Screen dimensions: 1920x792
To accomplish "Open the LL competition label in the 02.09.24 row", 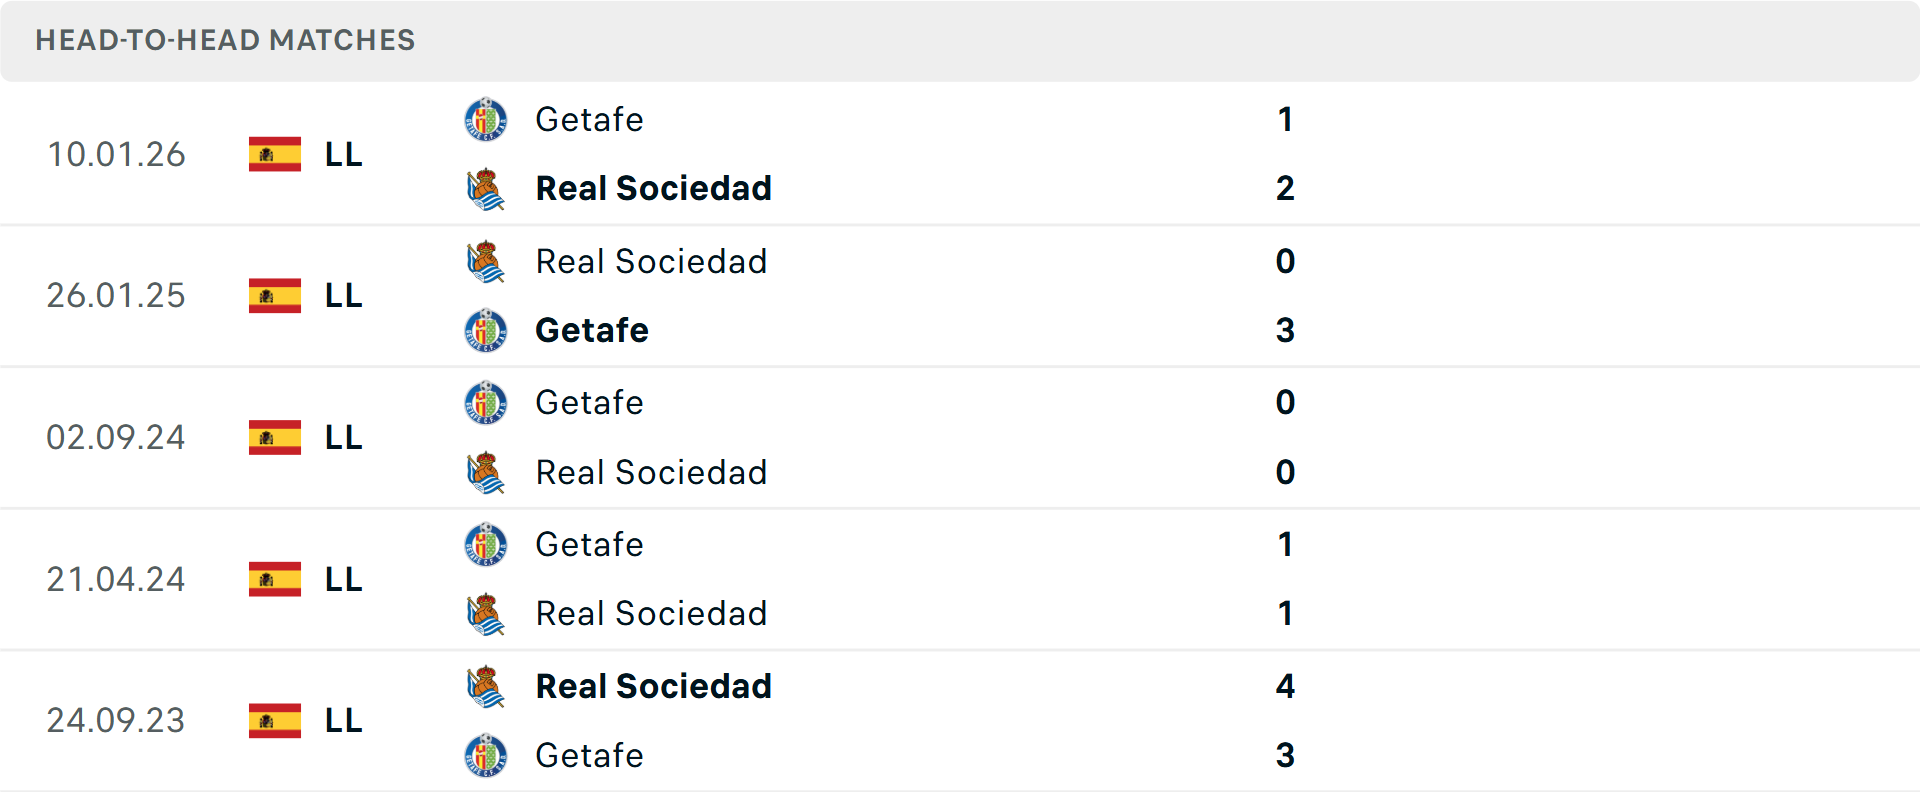I will coord(341,438).
